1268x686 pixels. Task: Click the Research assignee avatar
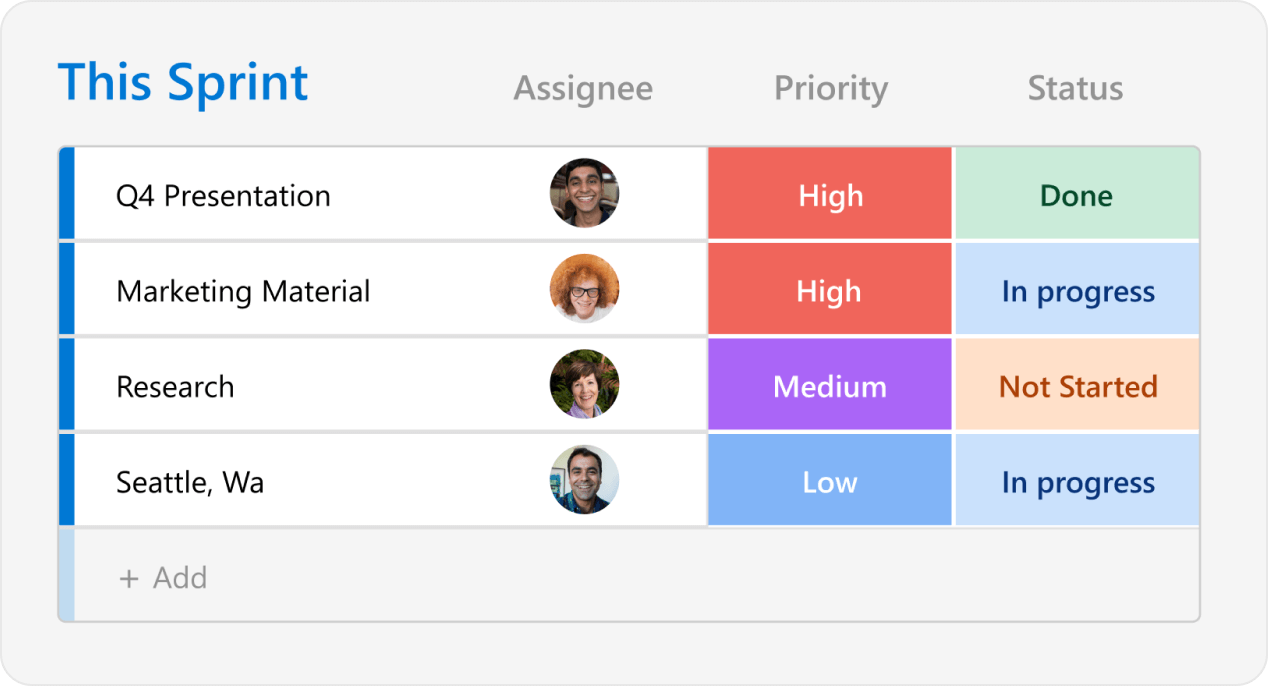(x=583, y=383)
